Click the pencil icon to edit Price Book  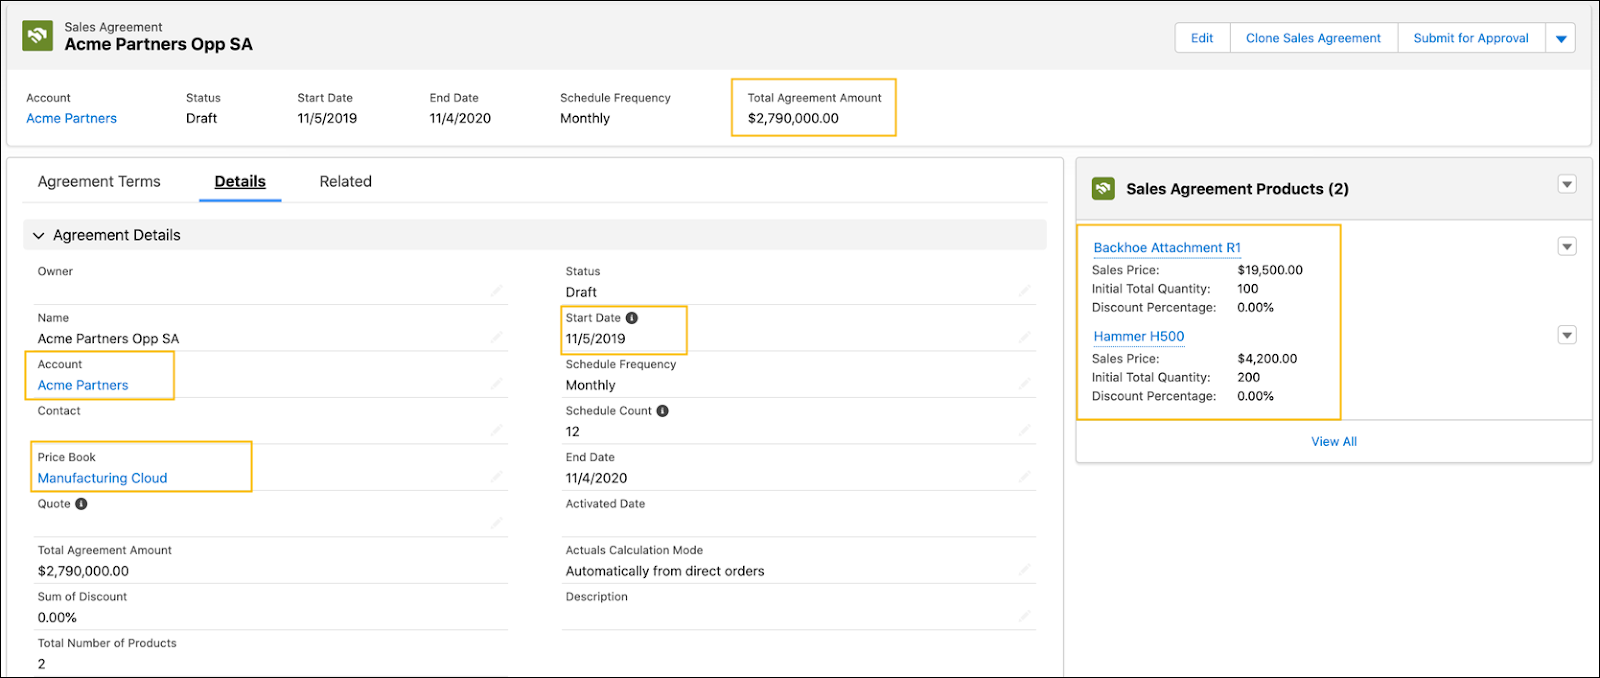497,477
